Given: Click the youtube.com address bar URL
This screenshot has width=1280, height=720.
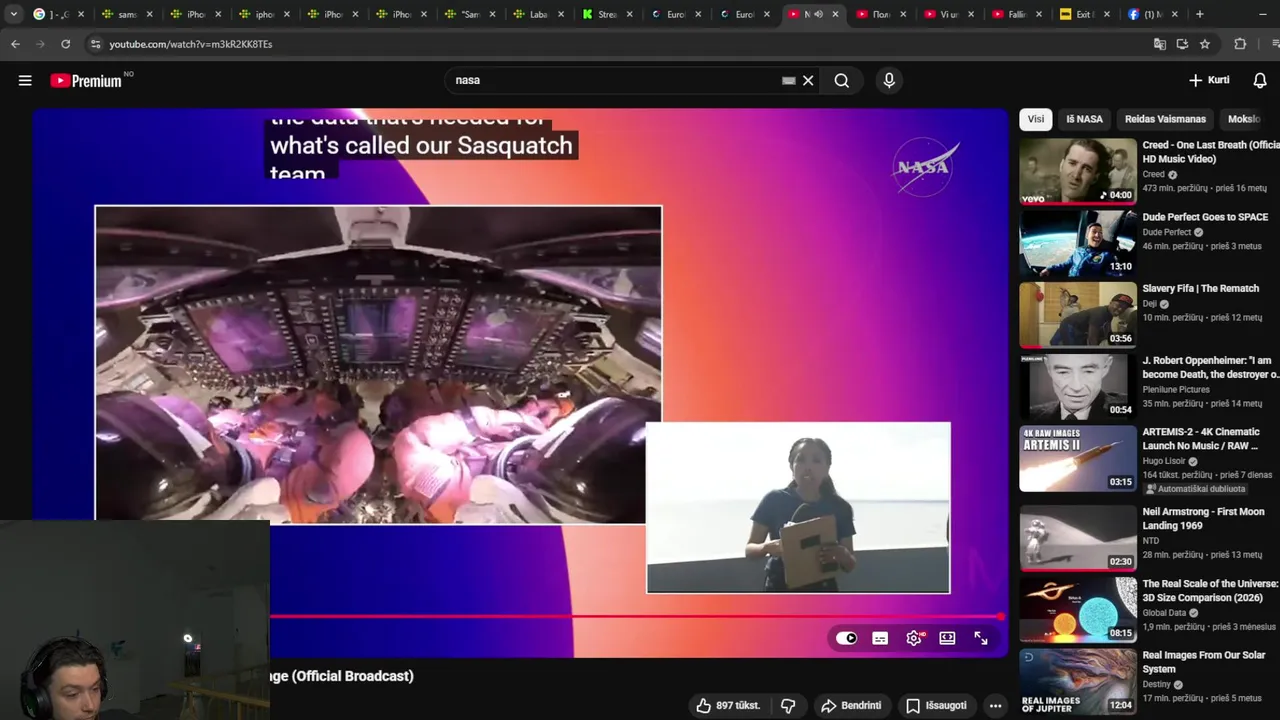Looking at the screenshot, I should tap(190, 45).
